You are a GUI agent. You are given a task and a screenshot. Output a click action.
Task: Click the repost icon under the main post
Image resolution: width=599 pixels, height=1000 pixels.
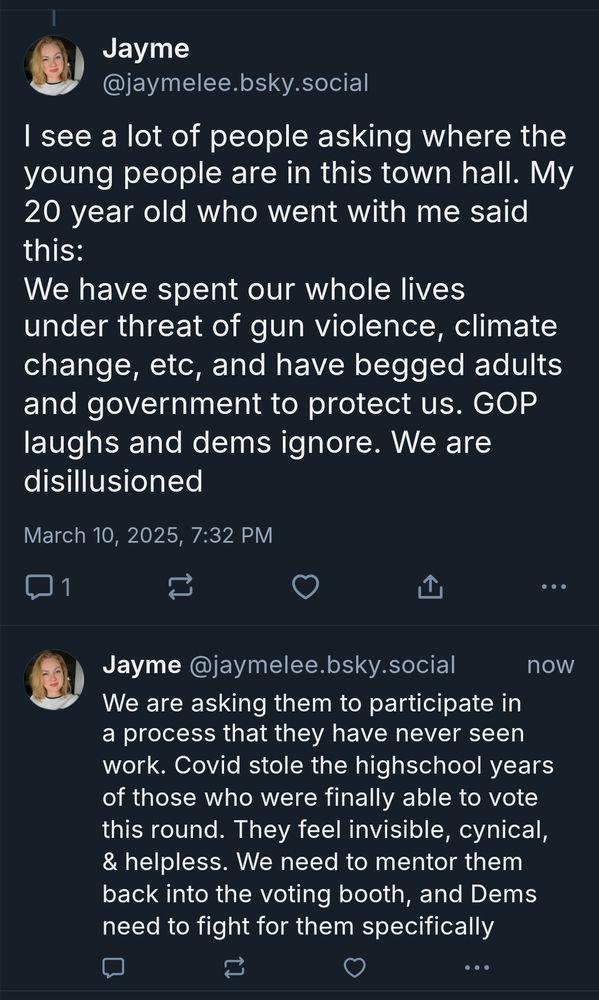(x=178, y=587)
